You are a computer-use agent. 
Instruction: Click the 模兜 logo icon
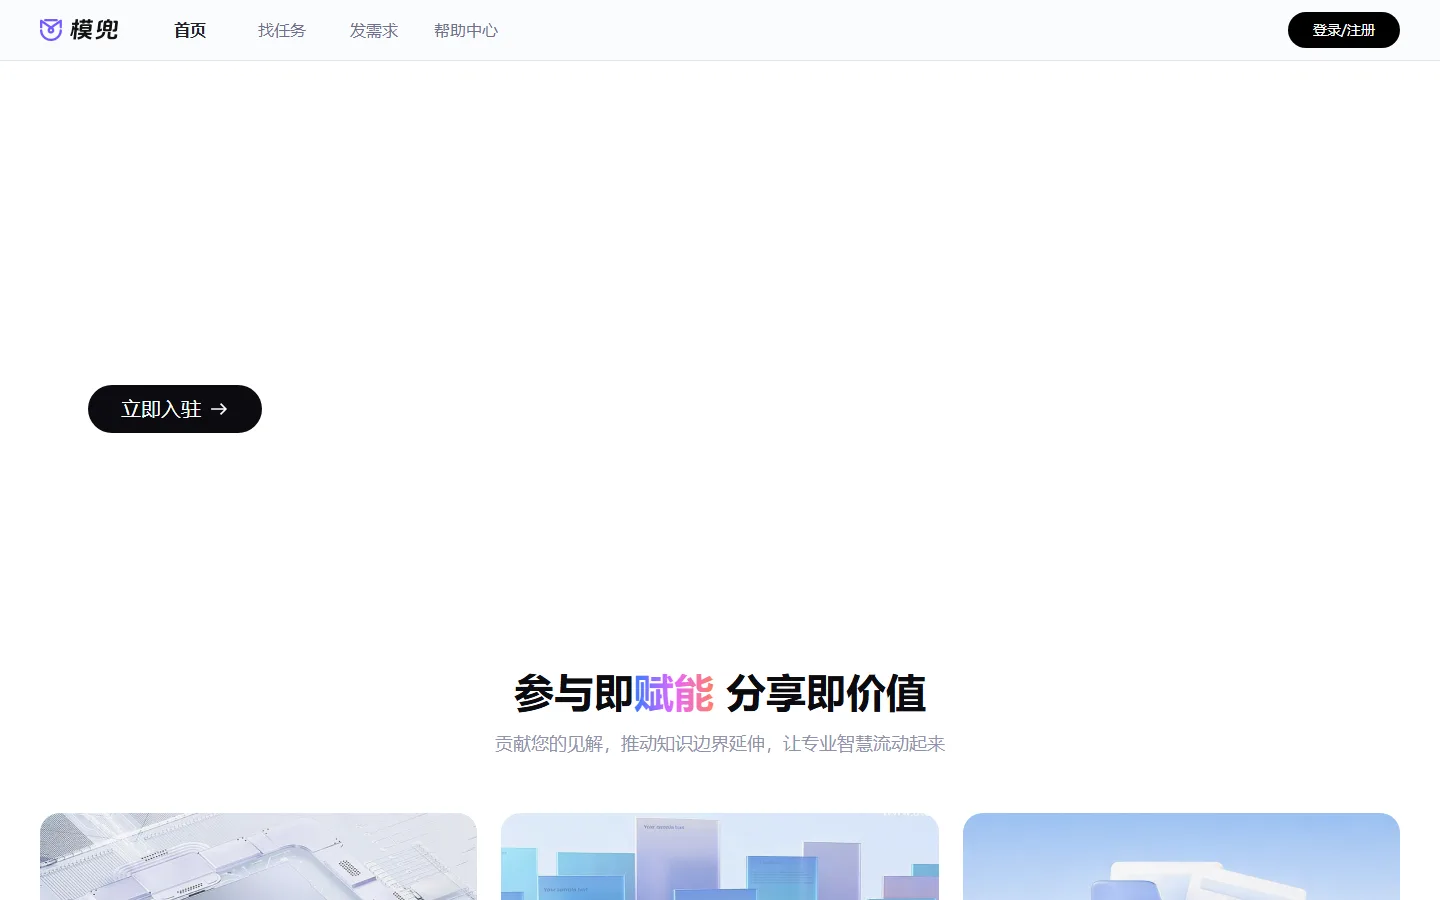[51, 30]
